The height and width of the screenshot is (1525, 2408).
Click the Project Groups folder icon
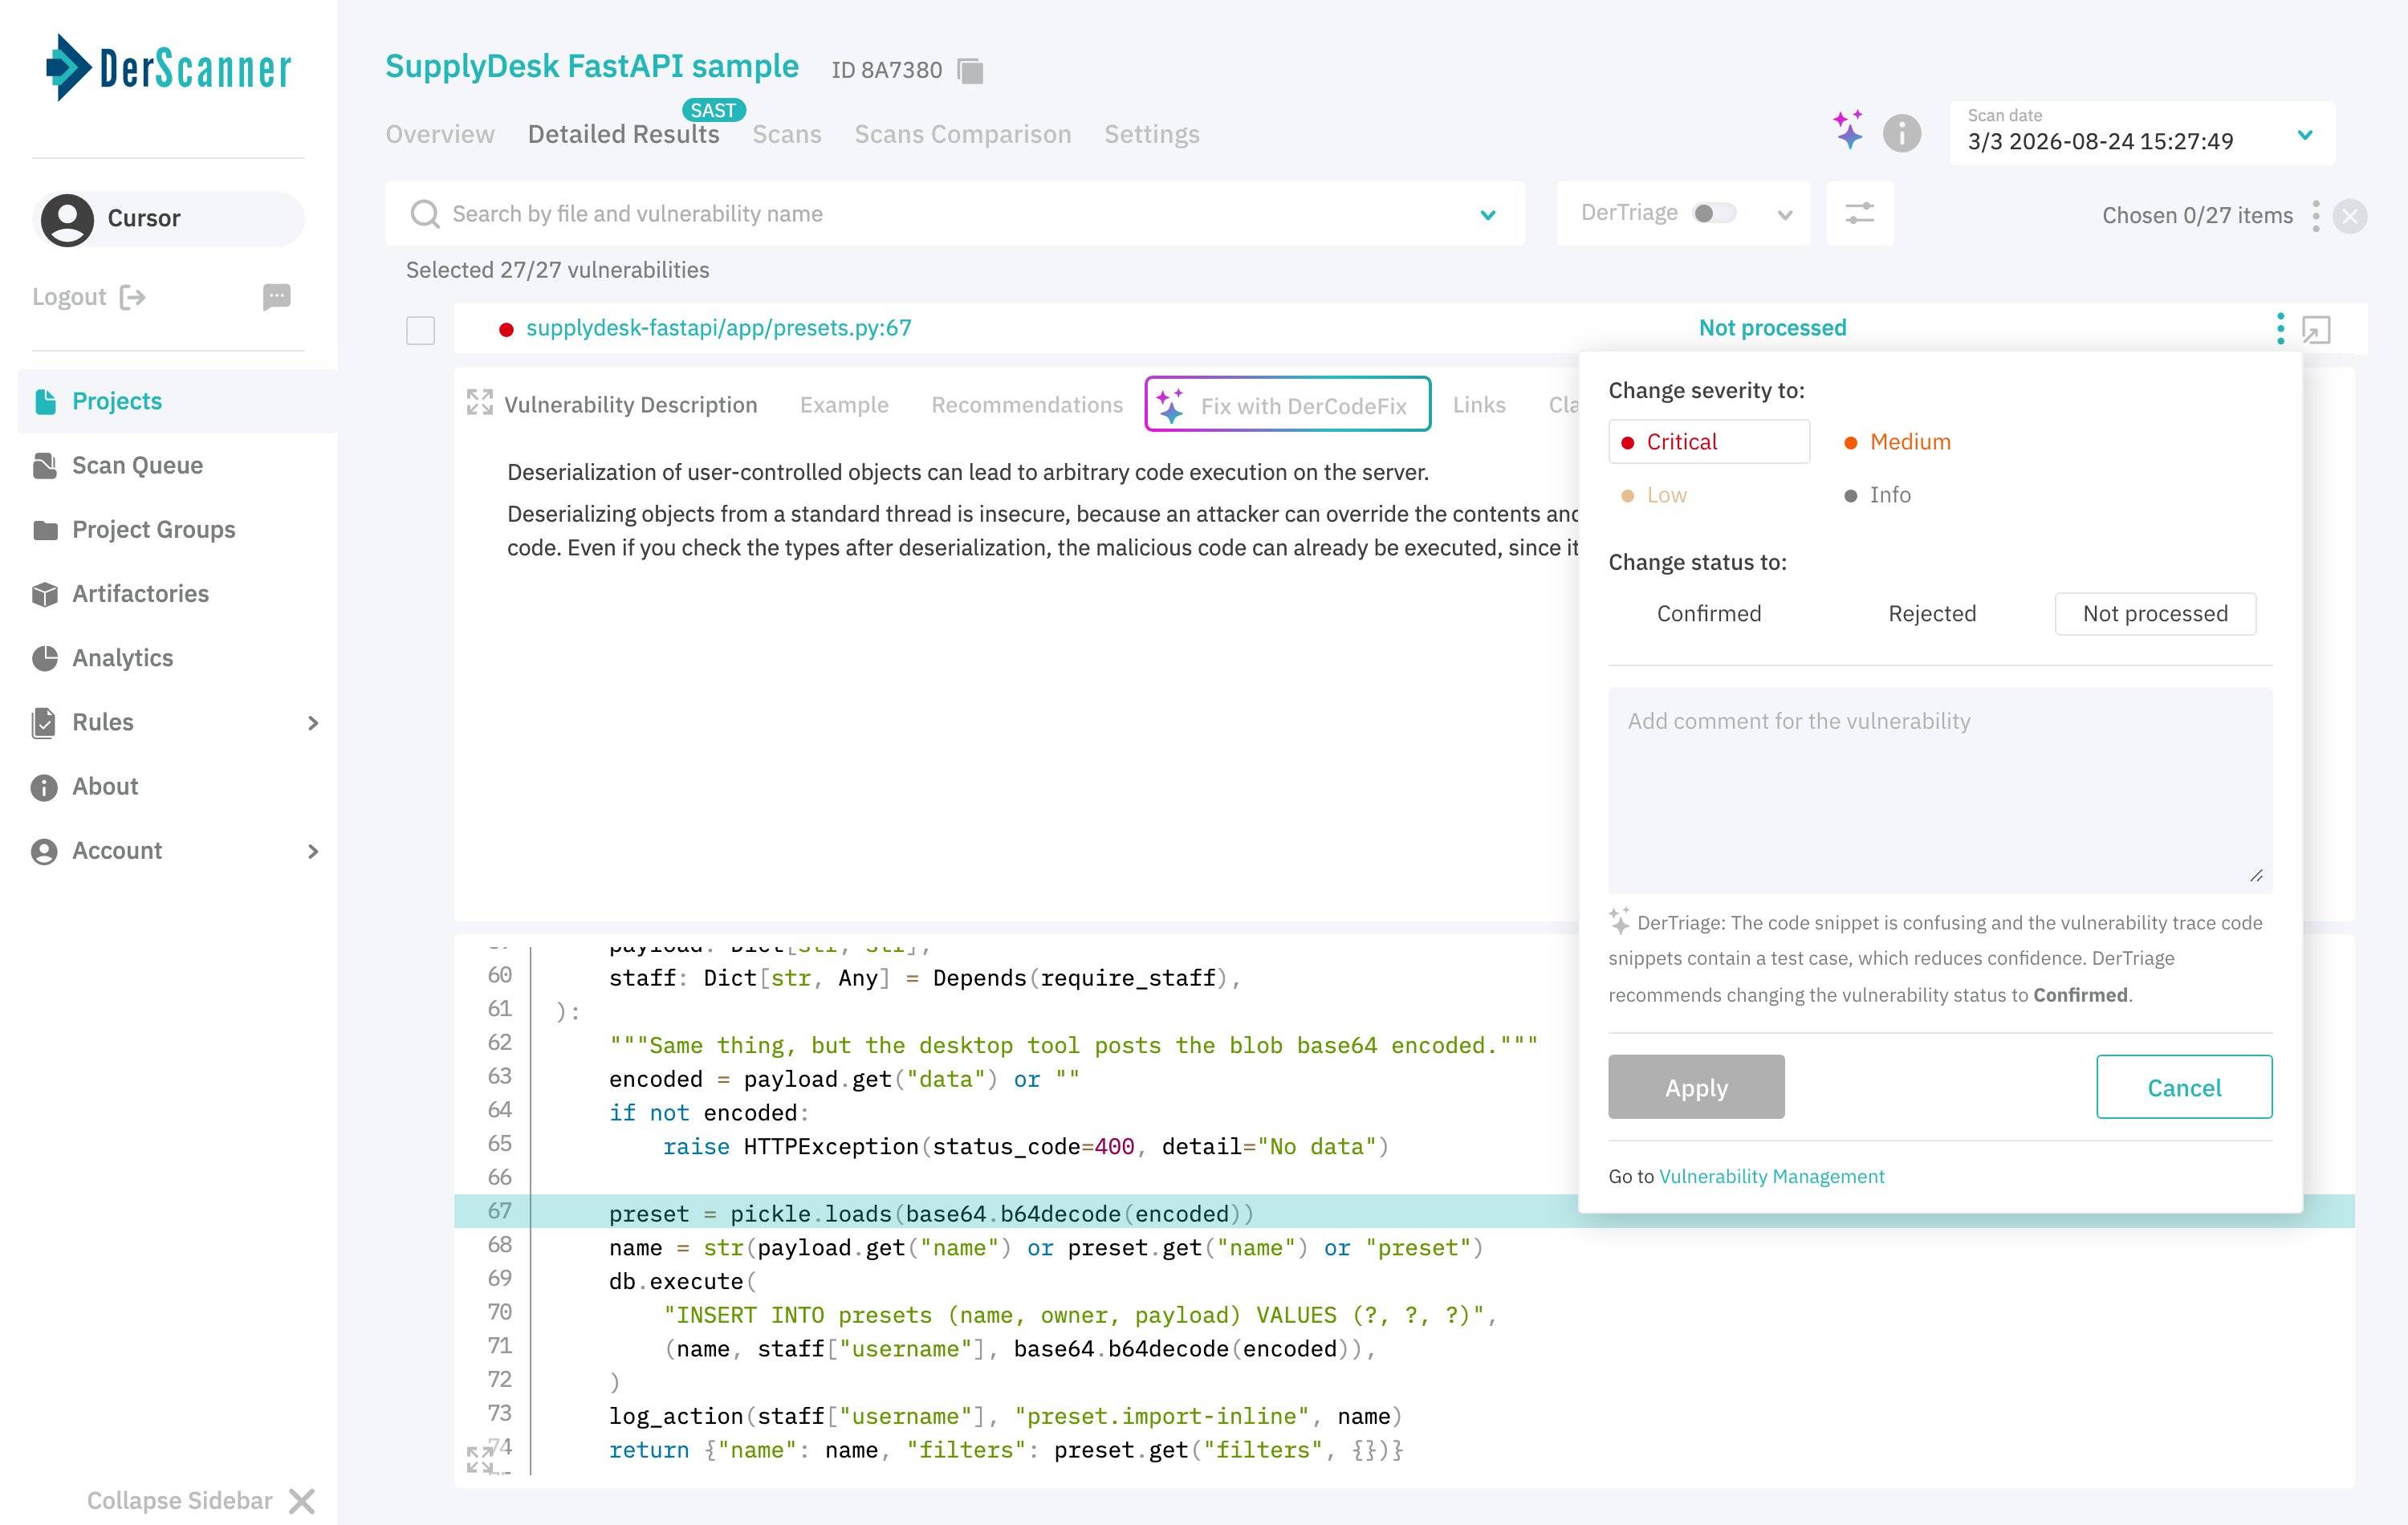click(45, 530)
